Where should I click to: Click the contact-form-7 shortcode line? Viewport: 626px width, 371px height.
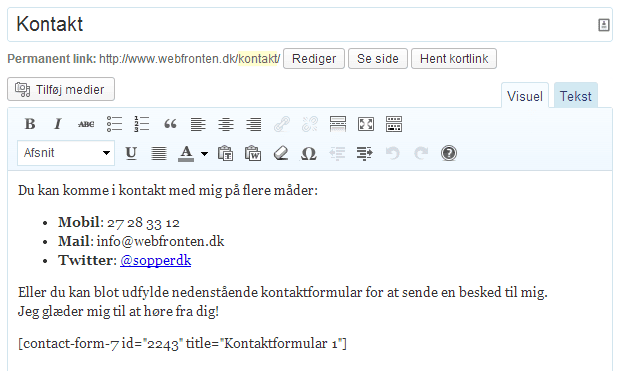click(x=182, y=343)
